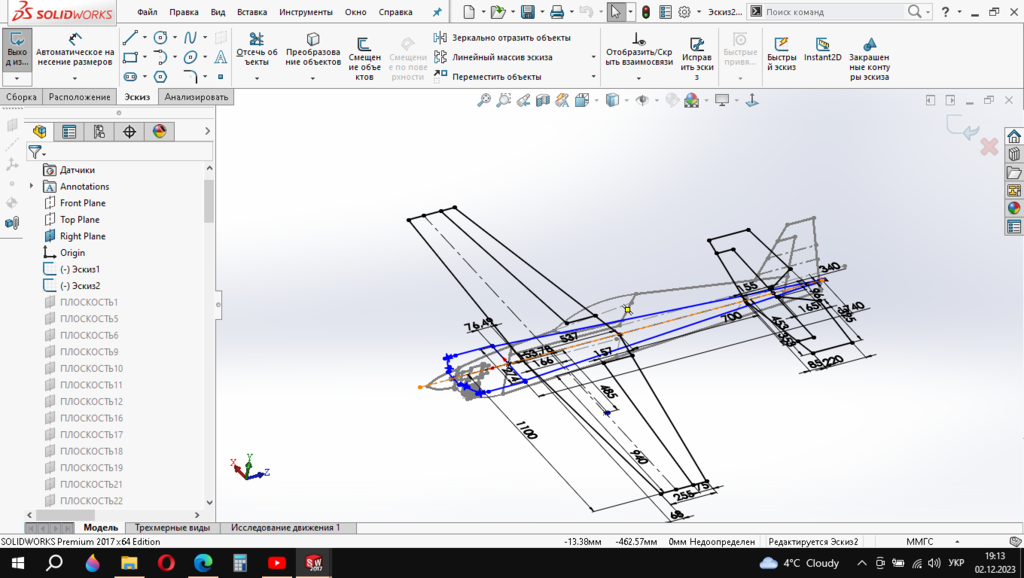Open YouTube from the Windows taskbar
Screen dimensions: 1024x578
pyautogui.click(x=277, y=563)
